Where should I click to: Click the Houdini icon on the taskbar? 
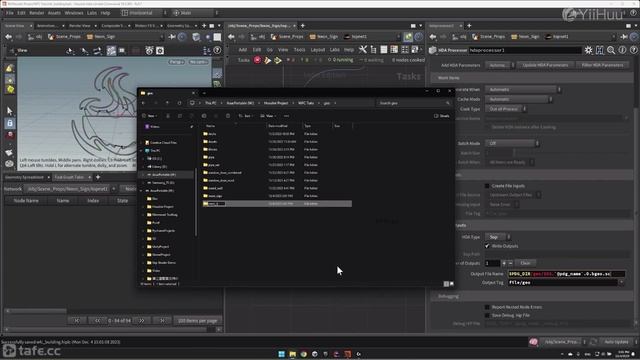click(x=347, y=354)
